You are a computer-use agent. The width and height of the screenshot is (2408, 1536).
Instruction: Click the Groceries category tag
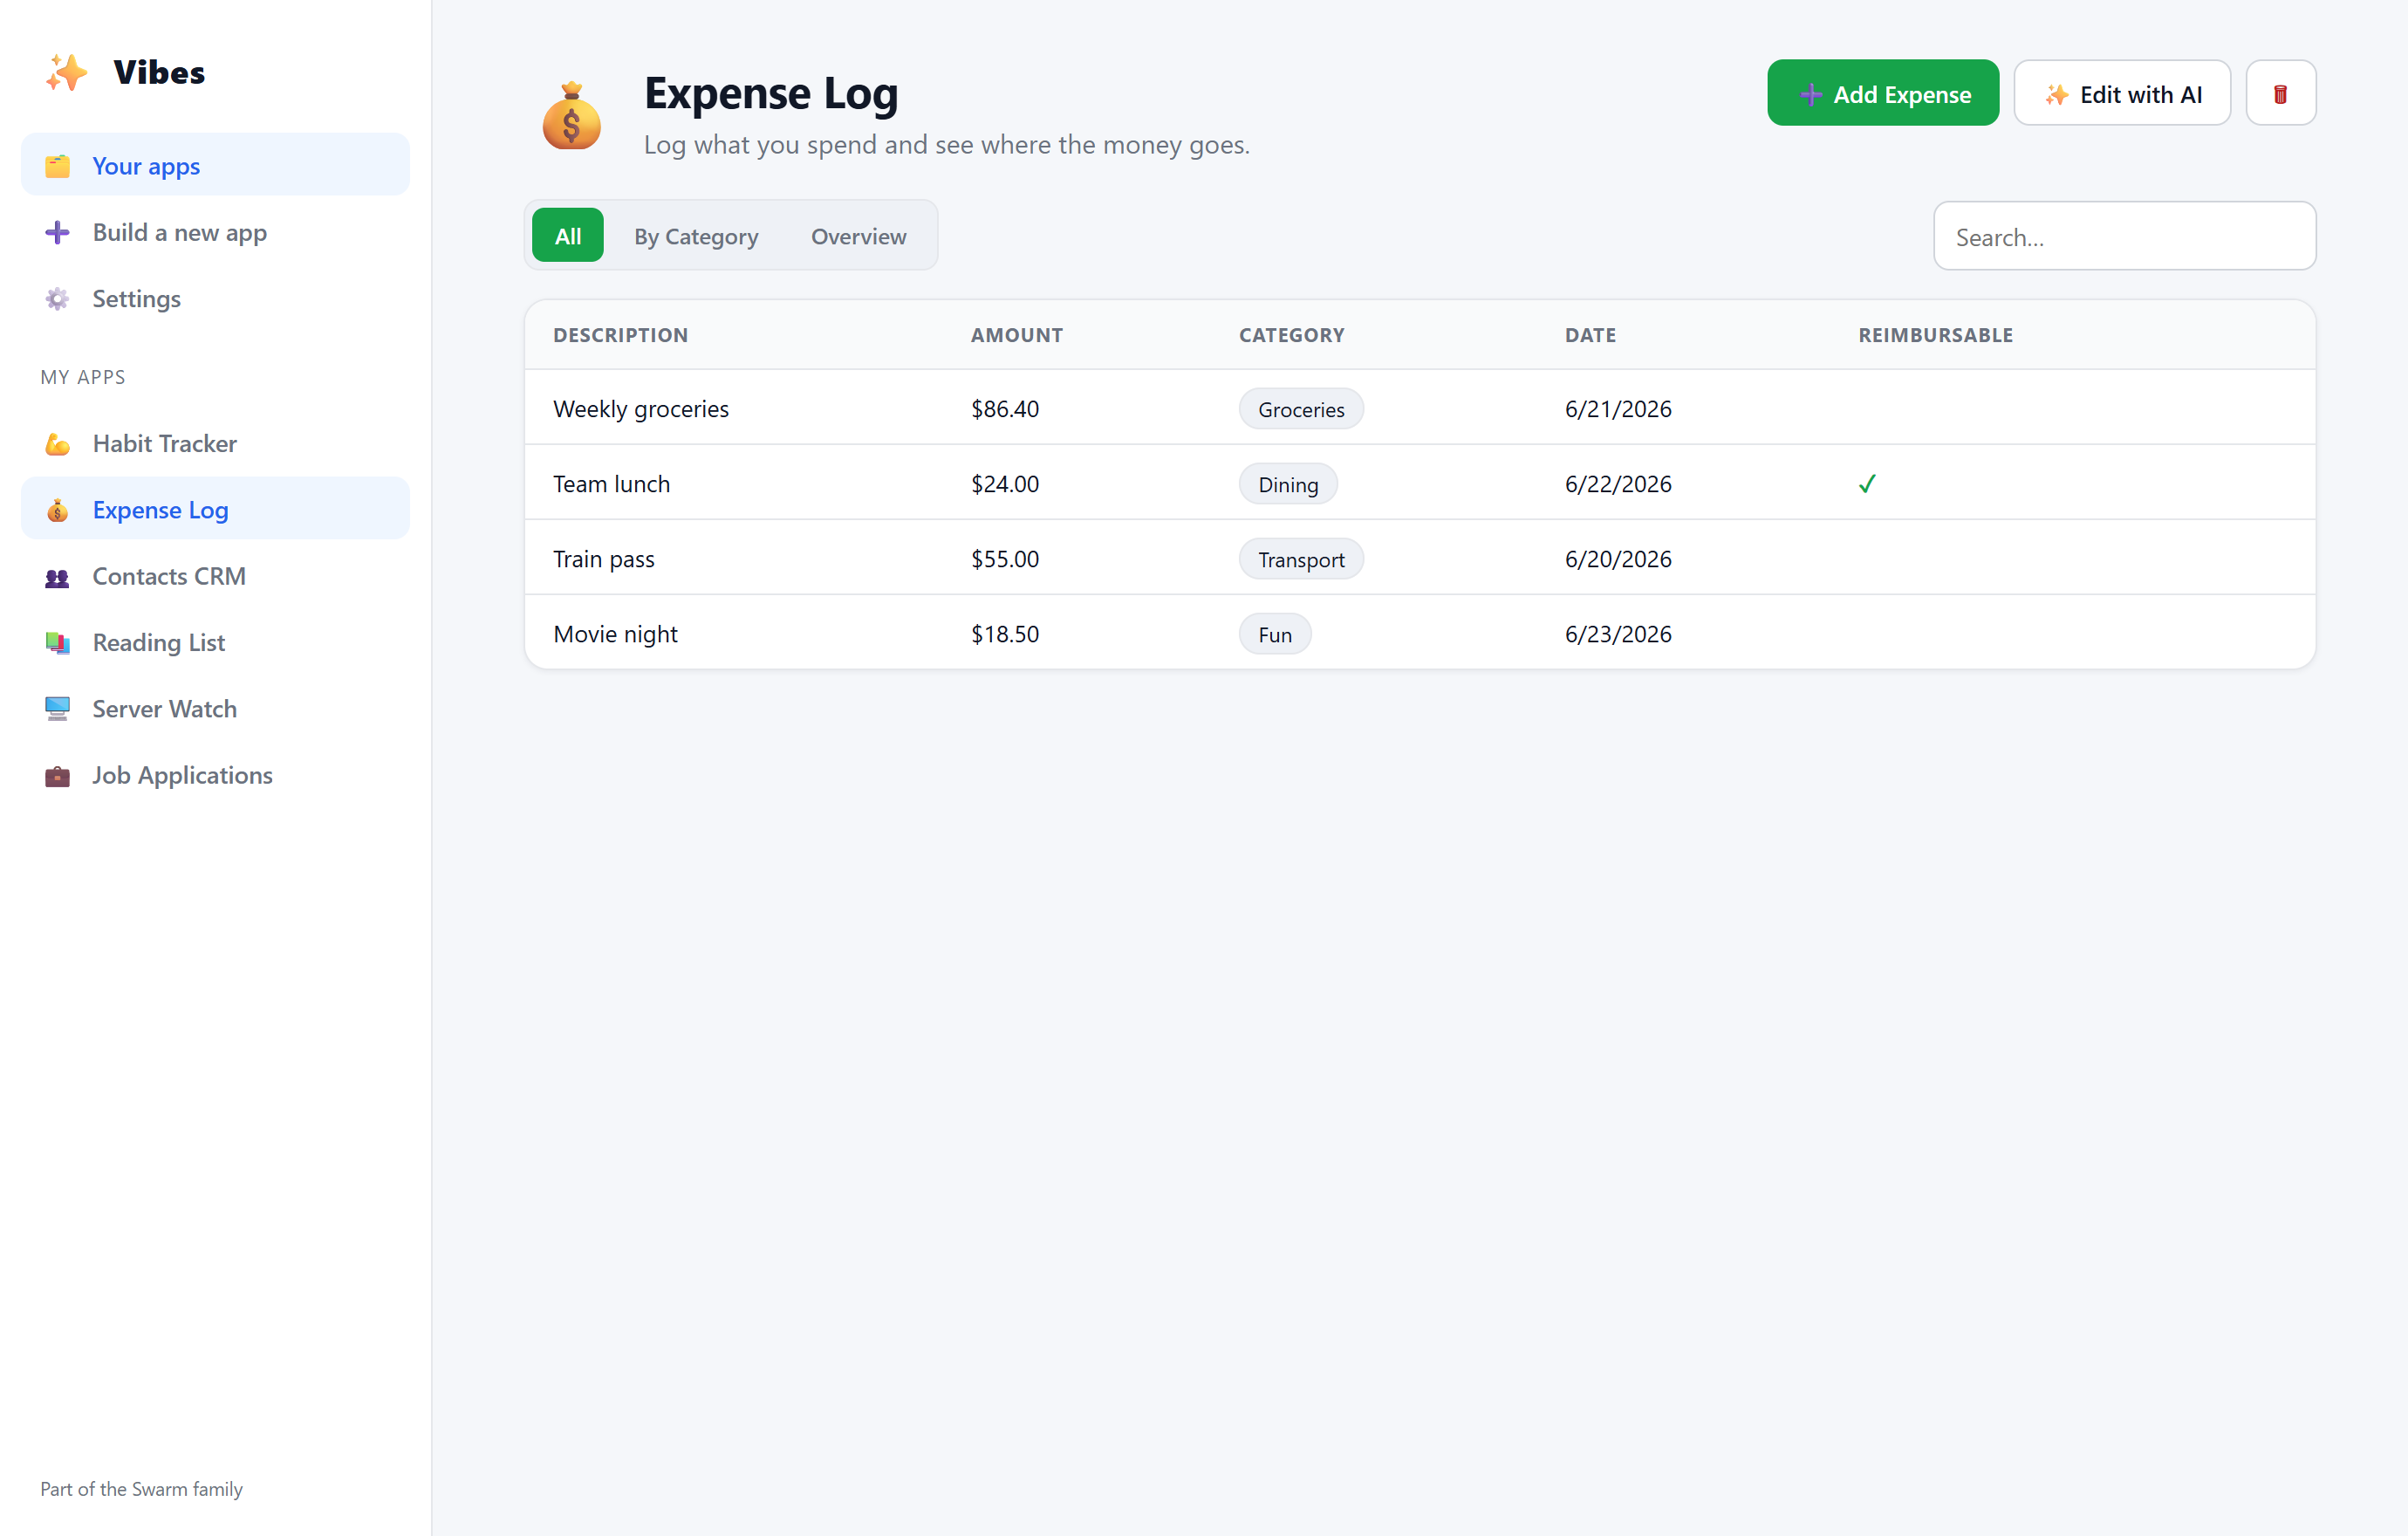tap(1300, 409)
